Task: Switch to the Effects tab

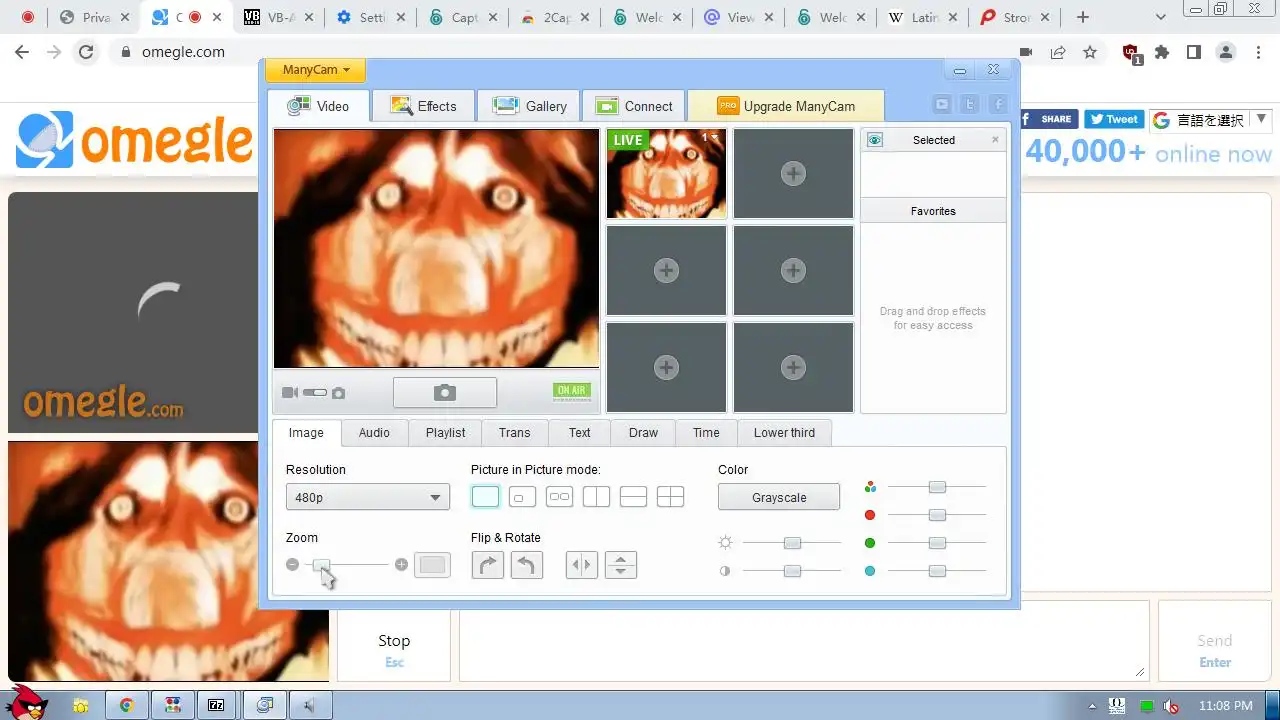Action: [424, 106]
